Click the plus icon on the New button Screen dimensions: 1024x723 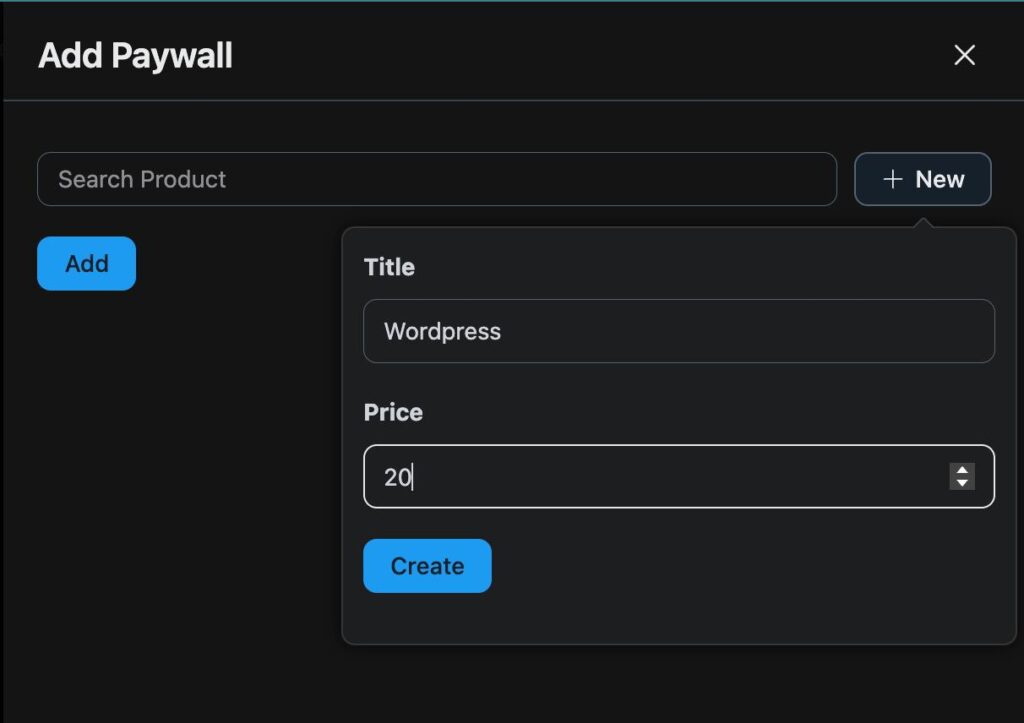(x=892, y=179)
